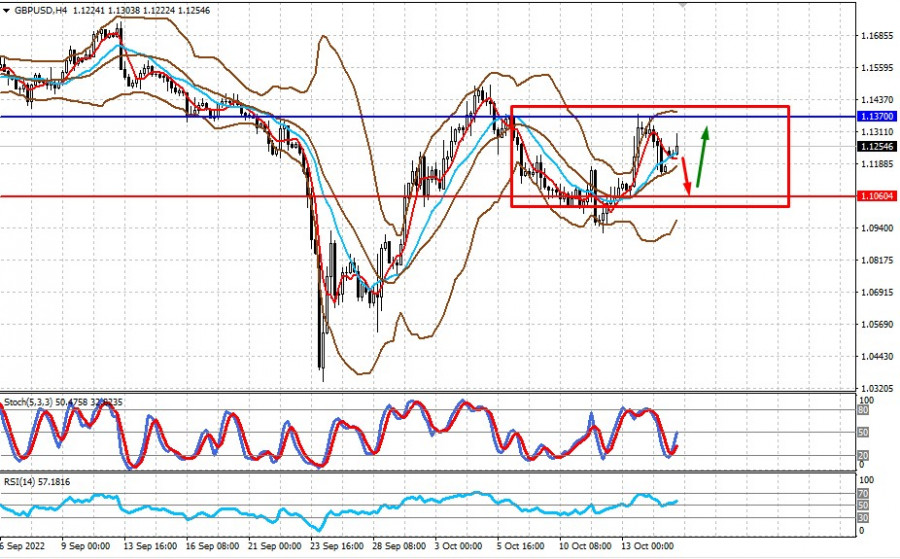The image size is (900, 559).
Task: Click the 1.16855 price axis label
Action: [x=877, y=36]
